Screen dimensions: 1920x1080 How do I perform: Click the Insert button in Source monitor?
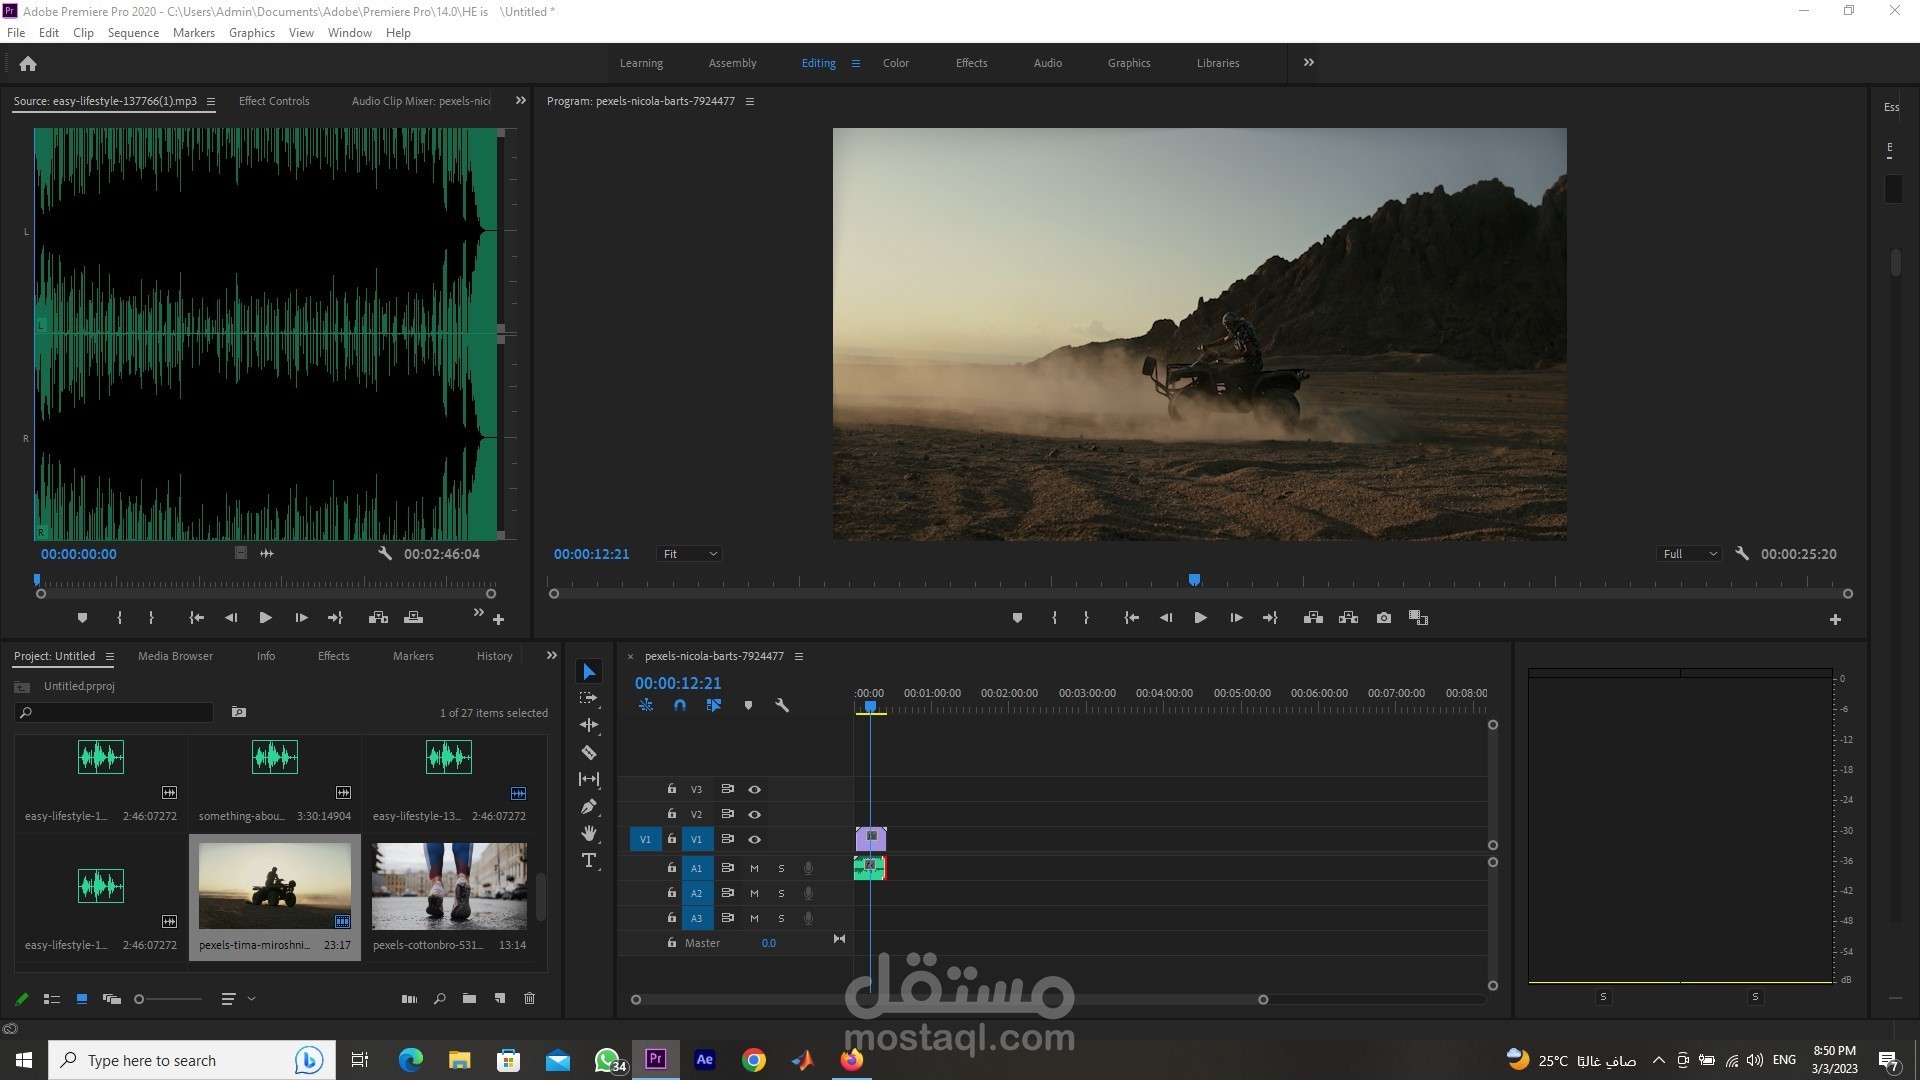pyautogui.click(x=378, y=618)
